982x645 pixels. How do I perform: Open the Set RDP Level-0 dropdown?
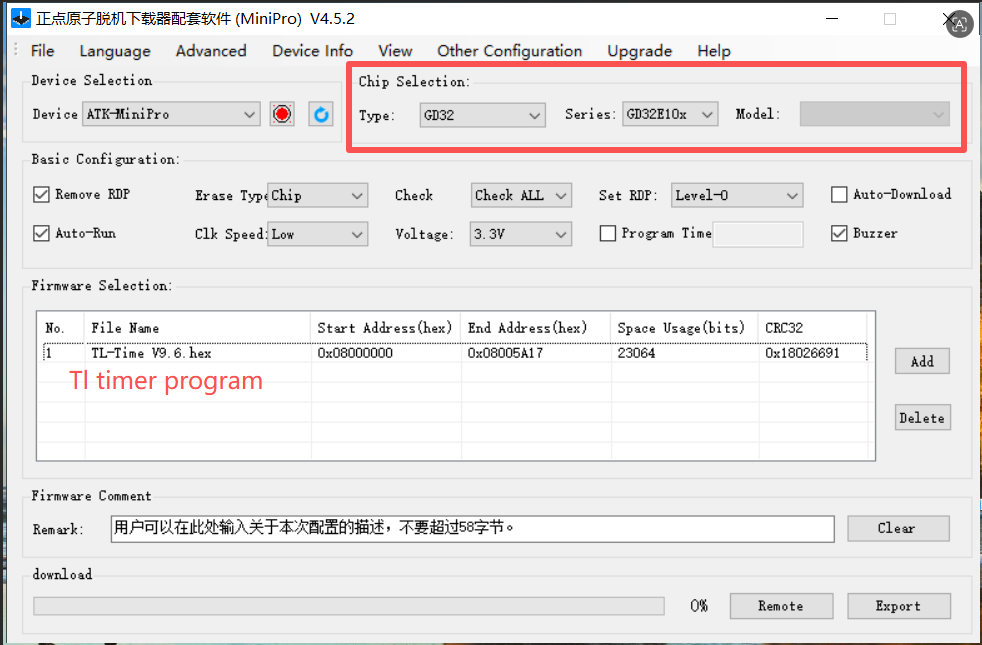click(x=736, y=195)
